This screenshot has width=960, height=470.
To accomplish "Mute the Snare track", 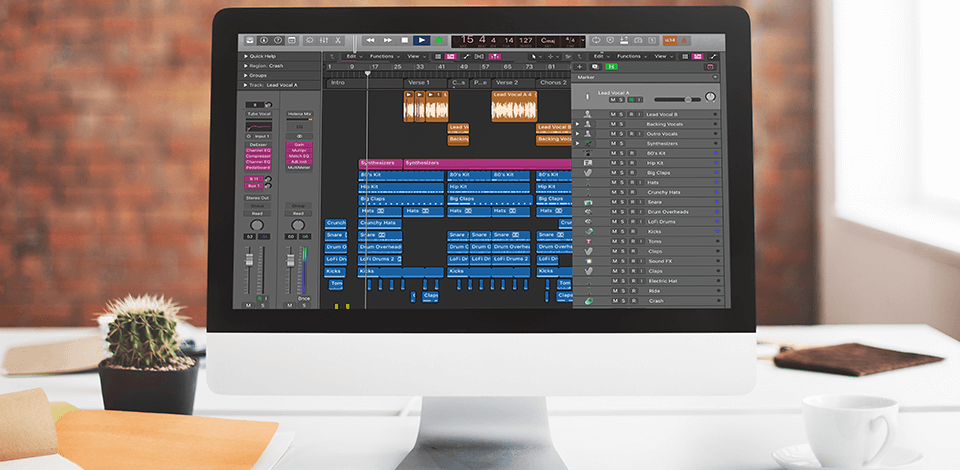I will [613, 202].
